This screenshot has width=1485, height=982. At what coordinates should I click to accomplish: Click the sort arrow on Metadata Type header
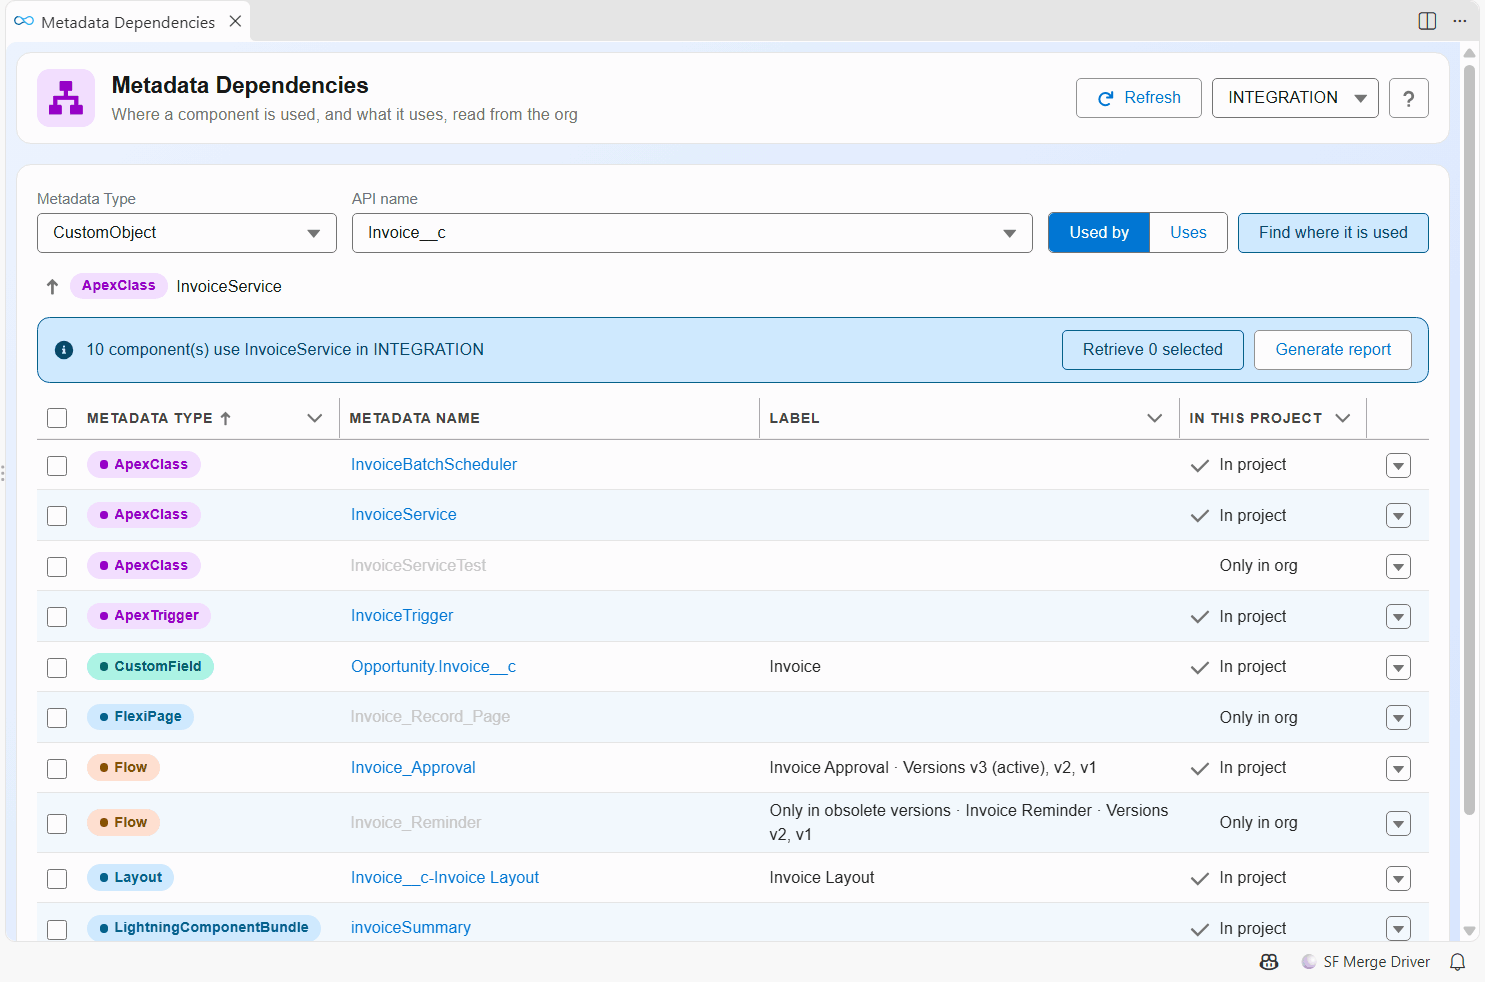tap(226, 418)
